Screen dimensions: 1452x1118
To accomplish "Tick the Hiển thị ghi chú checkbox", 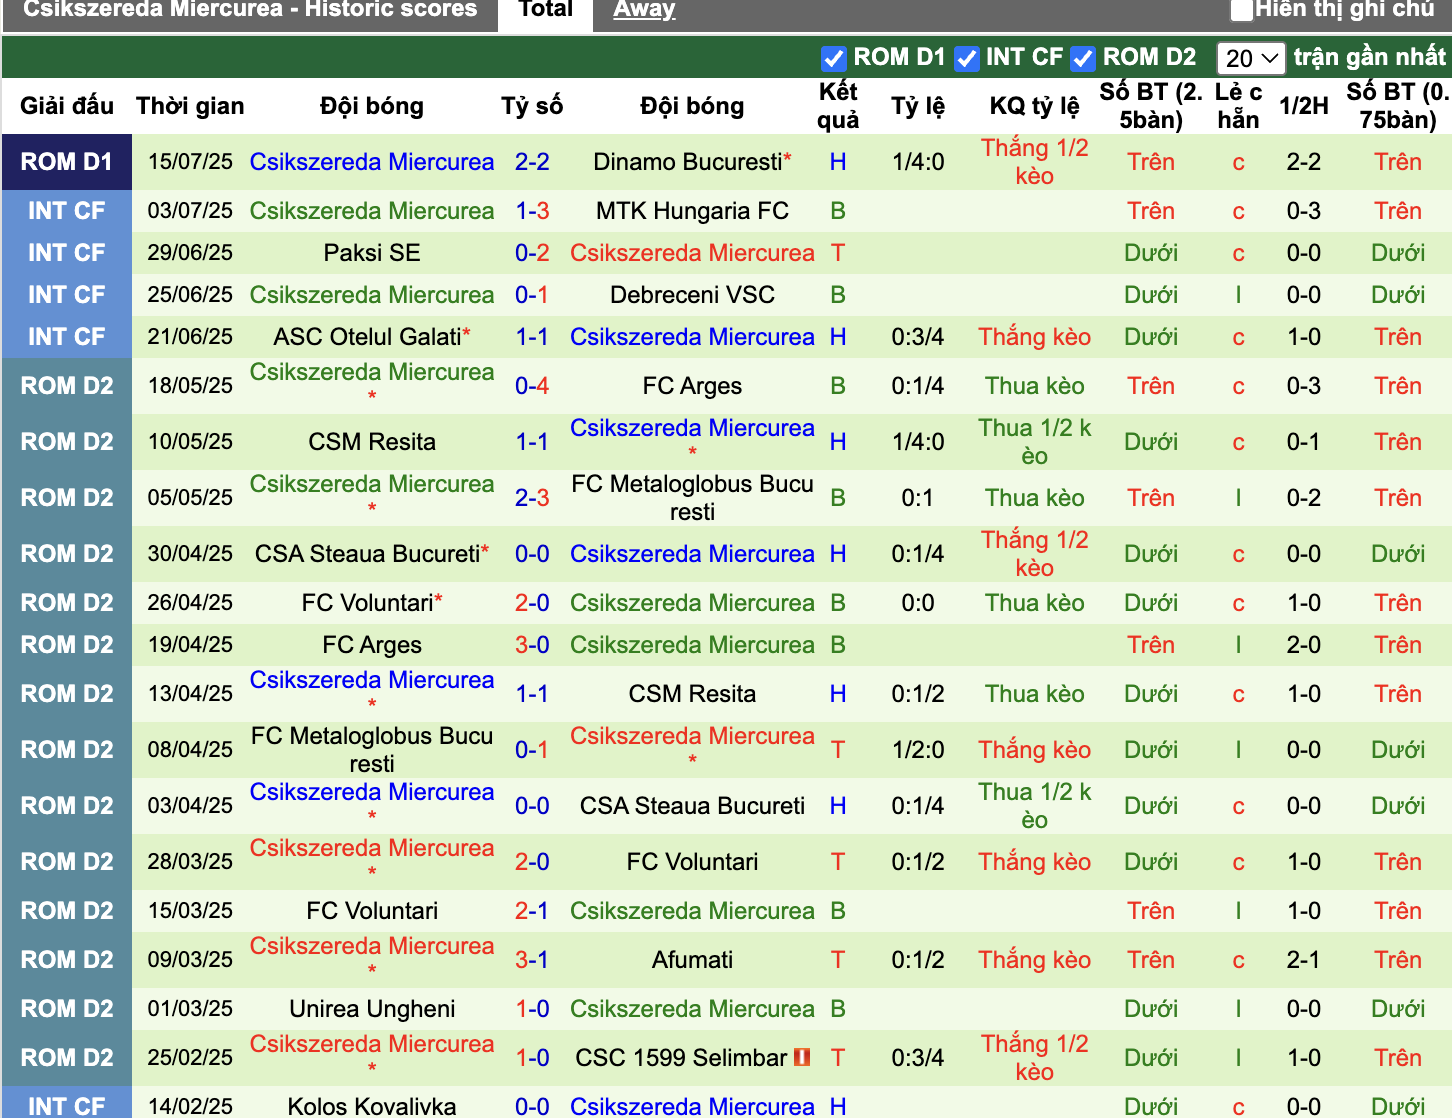I will 1242,10.
